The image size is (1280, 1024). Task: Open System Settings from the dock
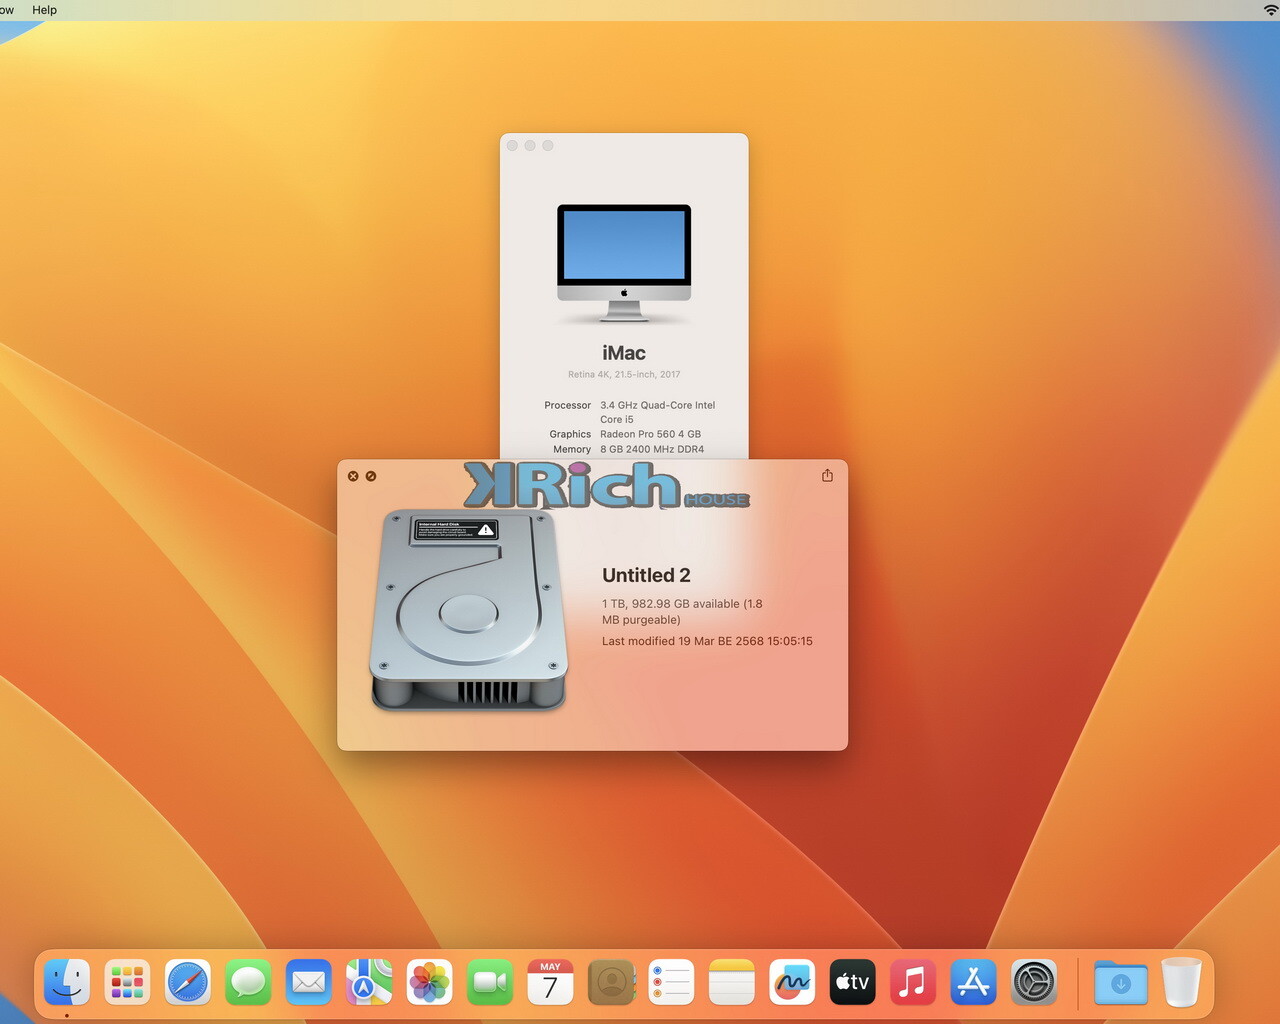pos(1034,983)
